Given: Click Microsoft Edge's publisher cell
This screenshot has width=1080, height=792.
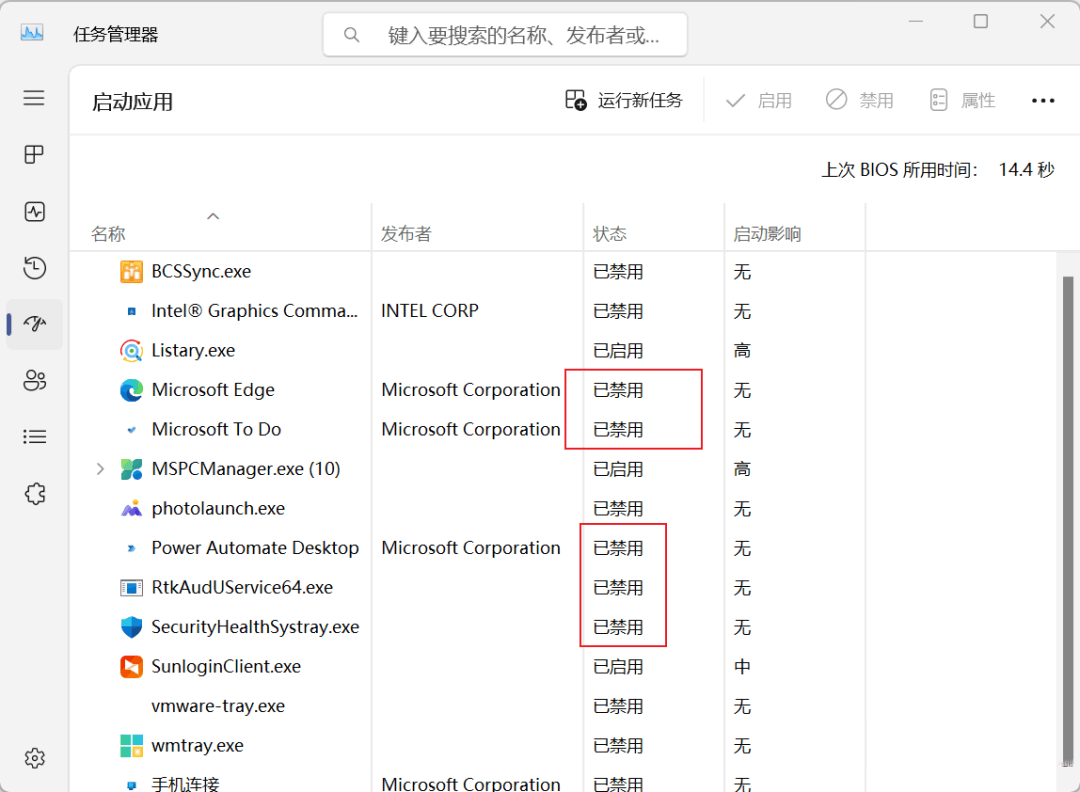Looking at the screenshot, I should pos(471,390).
